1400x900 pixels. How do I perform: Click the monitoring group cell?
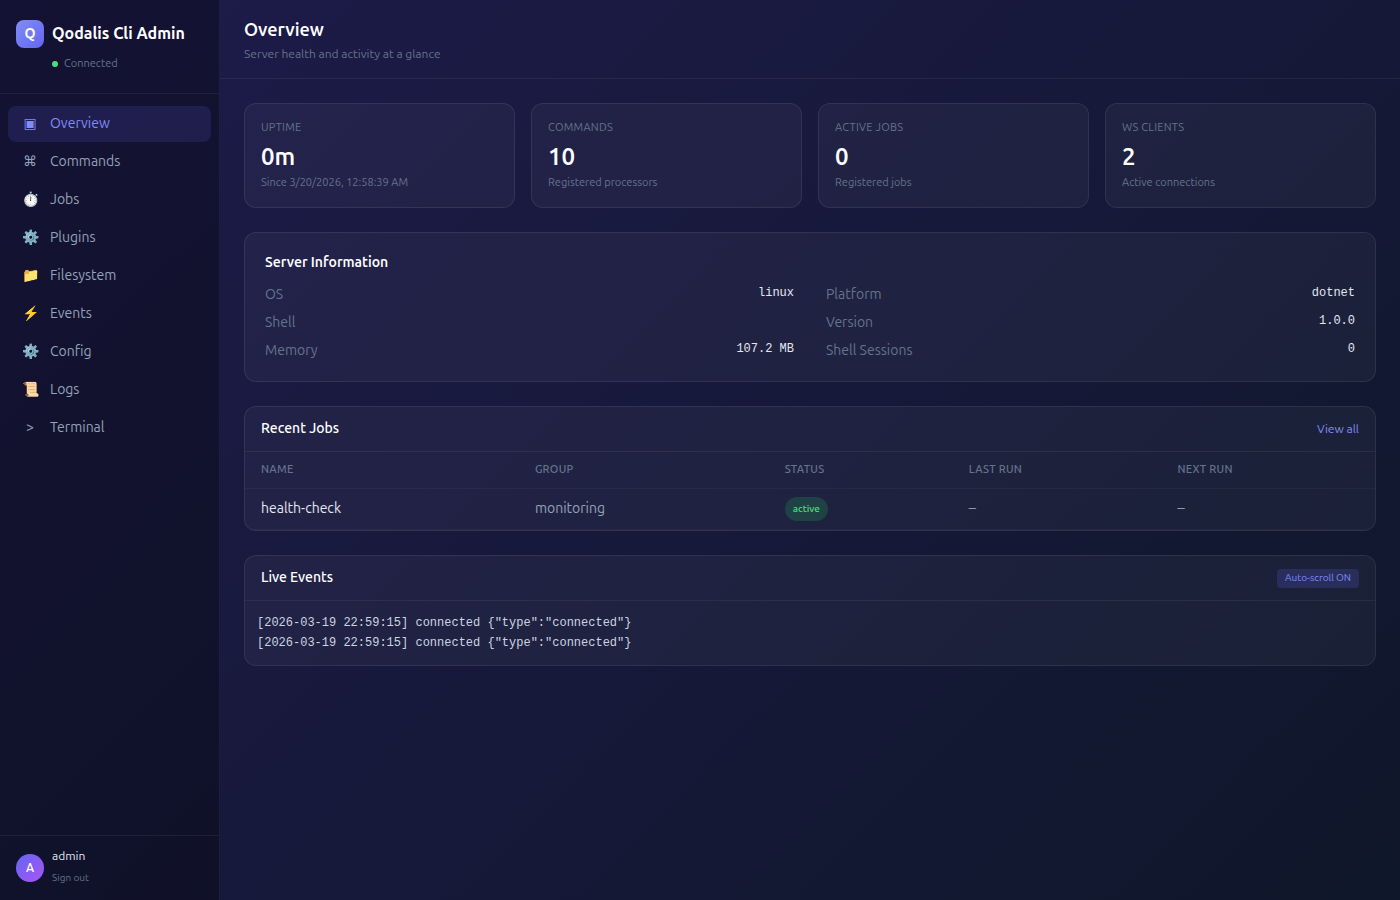click(570, 508)
